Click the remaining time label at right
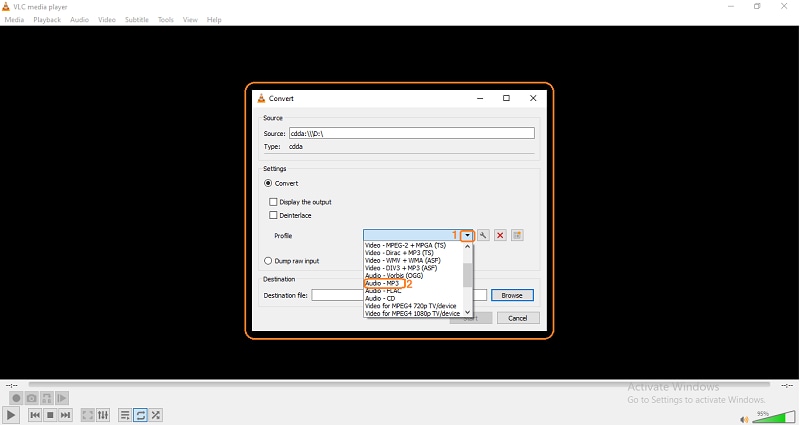Image resolution: width=800 pixels, height=425 pixels. coord(787,386)
